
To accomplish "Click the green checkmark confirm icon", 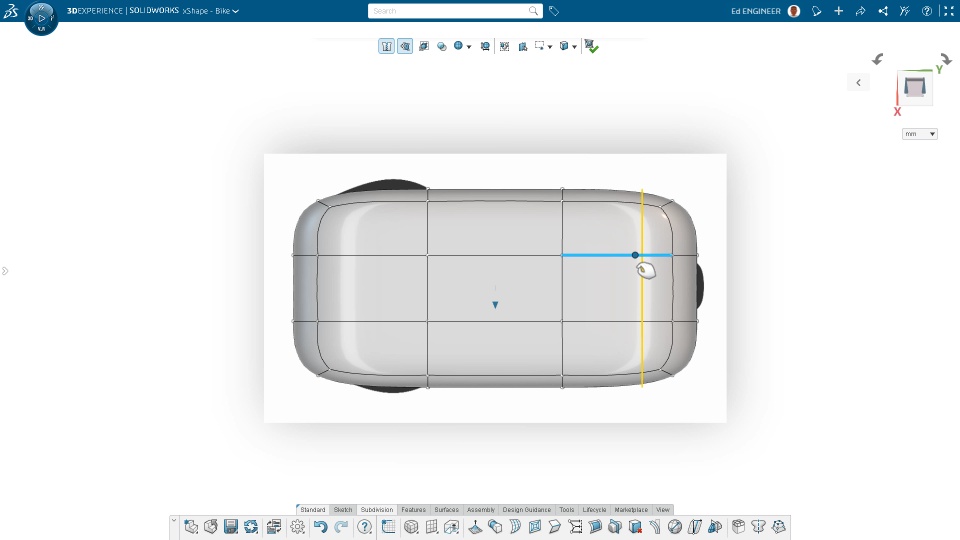I will (x=591, y=47).
